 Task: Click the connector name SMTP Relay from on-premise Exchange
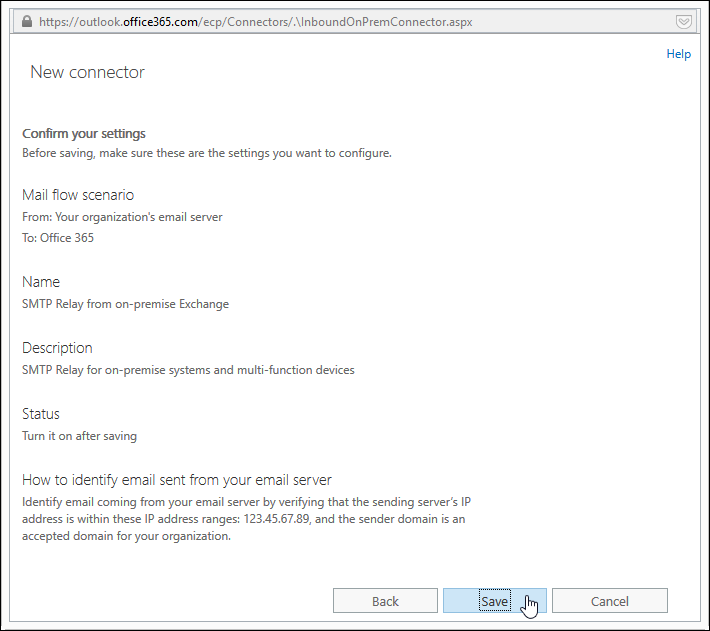pyautogui.click(x=125, y=304)
